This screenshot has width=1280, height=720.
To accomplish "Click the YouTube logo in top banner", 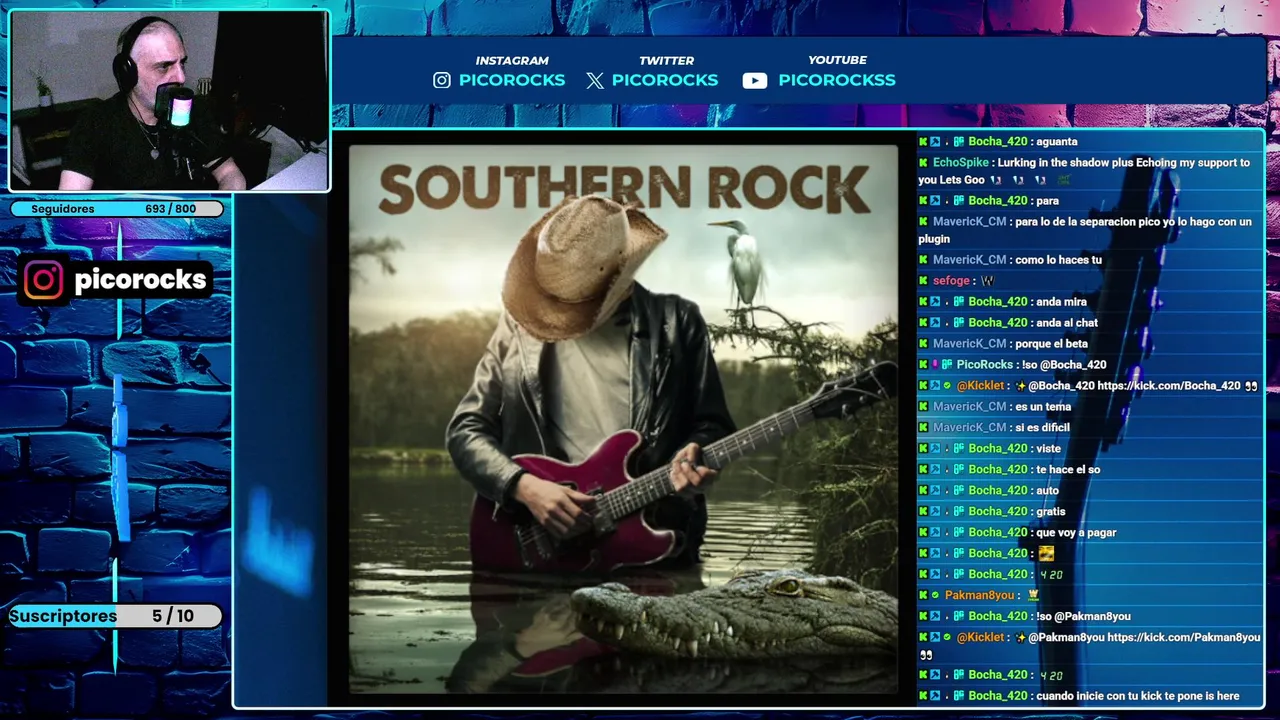I will (755, 81).
